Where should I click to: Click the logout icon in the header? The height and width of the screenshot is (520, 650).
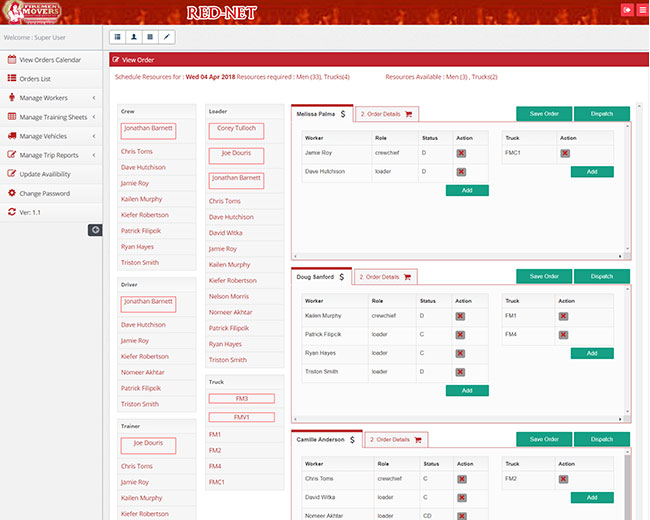pyautogui.click(x=627, y=10)
